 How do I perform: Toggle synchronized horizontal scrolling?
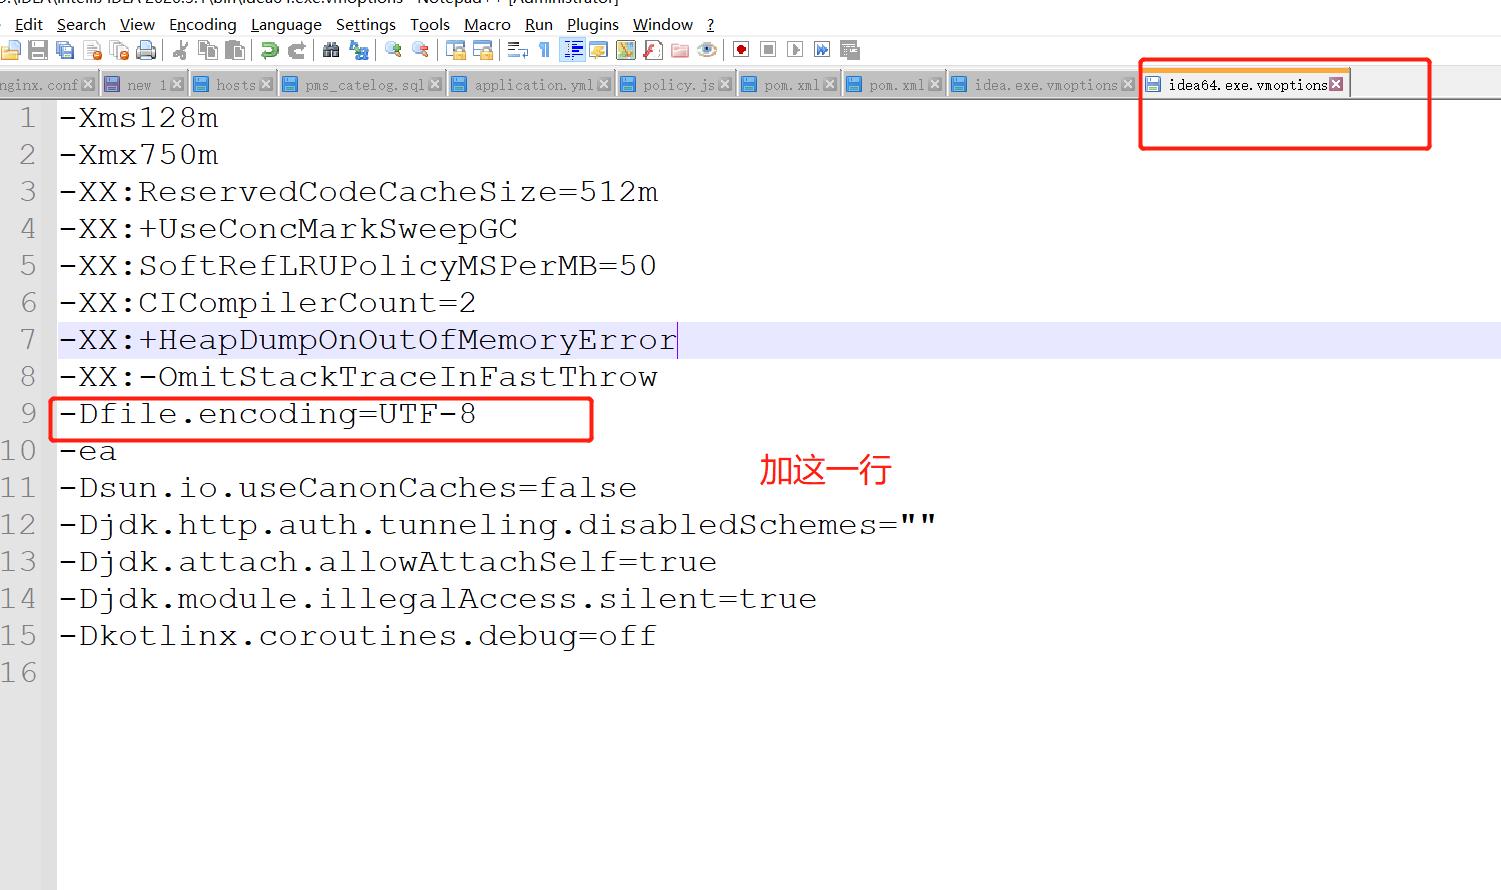[483, 50]
